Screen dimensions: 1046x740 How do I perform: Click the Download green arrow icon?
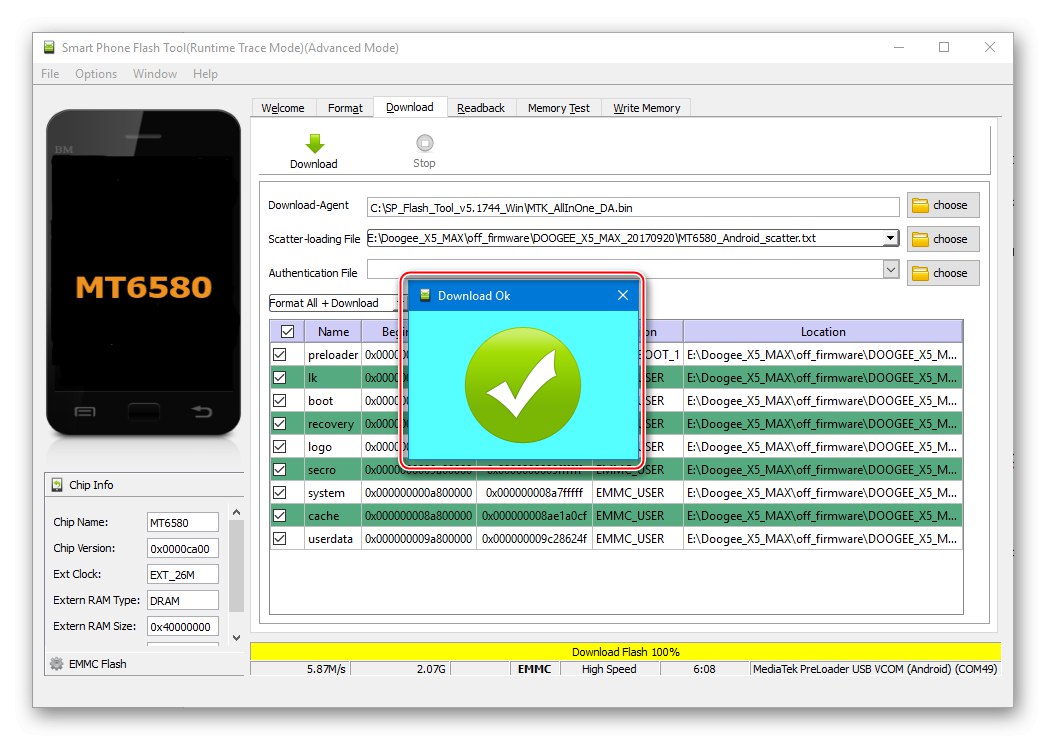313,143
